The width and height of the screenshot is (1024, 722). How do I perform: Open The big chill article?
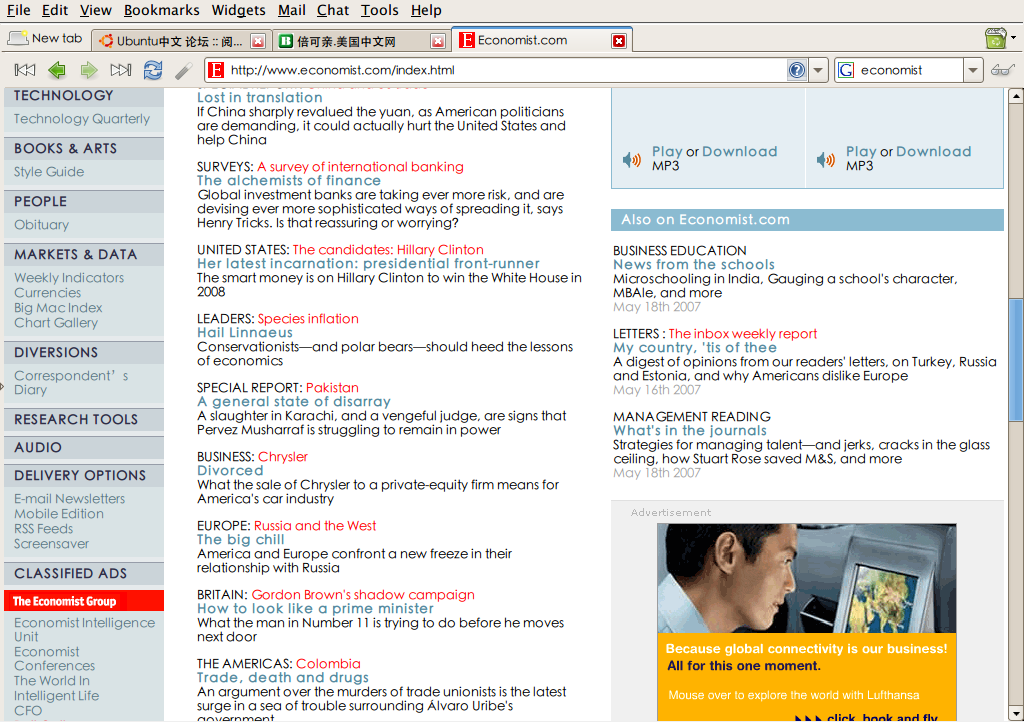[240, 539]
